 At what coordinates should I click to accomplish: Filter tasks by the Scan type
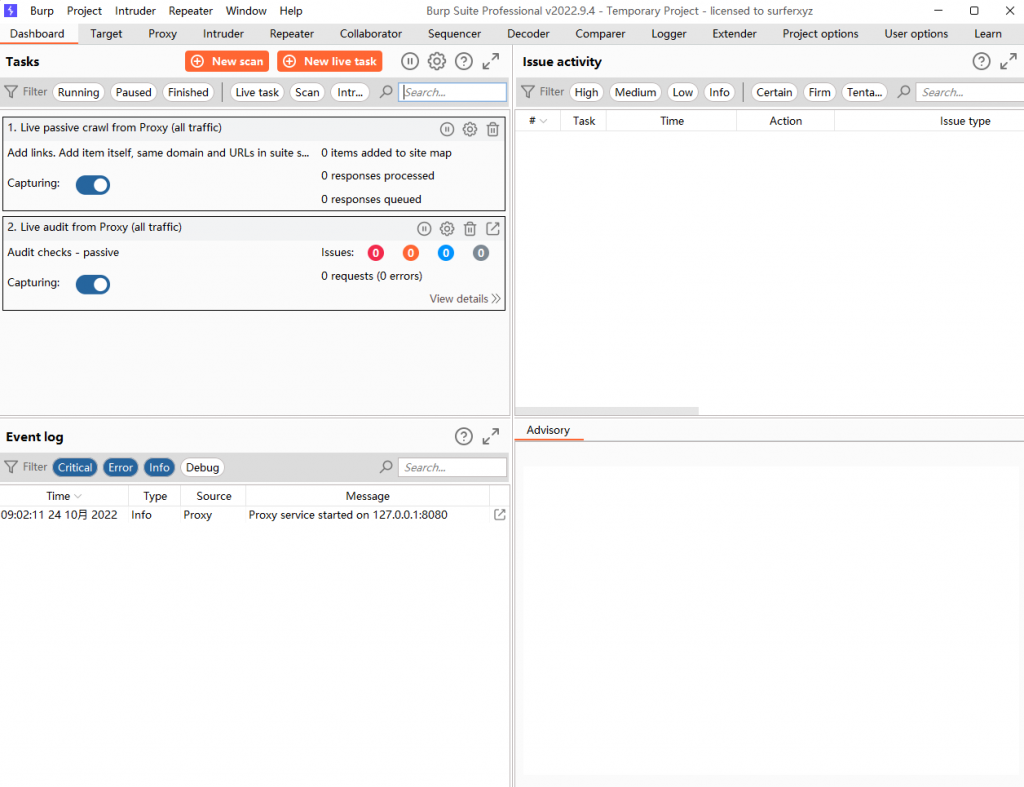point(307,92)
